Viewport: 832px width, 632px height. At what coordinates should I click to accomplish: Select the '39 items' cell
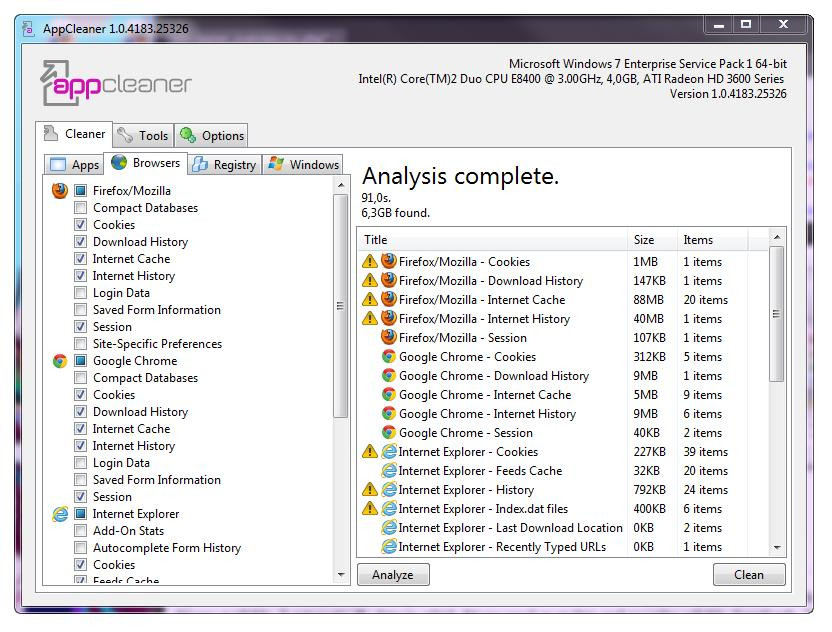(706, 452)
